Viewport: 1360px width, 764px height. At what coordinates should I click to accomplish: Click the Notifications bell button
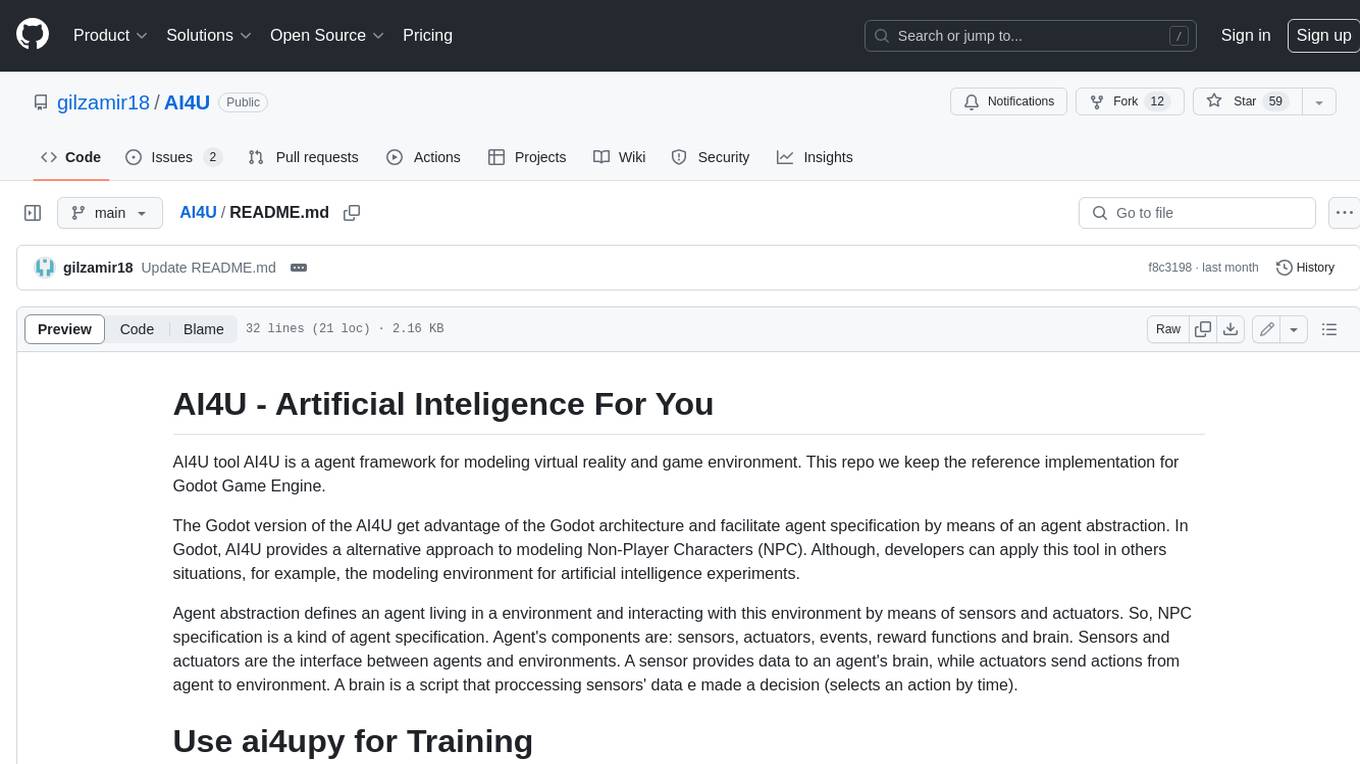[1008, 102]
